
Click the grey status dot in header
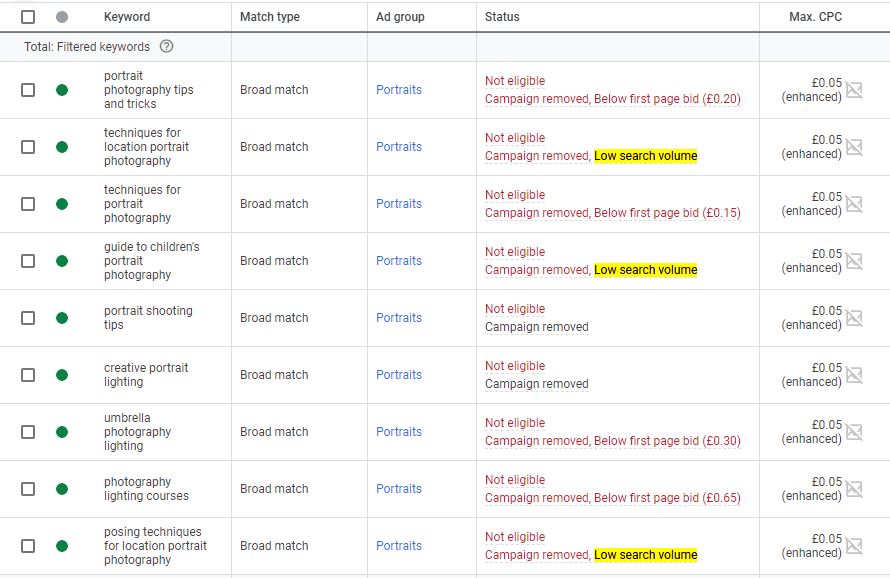pyautogui.click(x=62, y=17)
